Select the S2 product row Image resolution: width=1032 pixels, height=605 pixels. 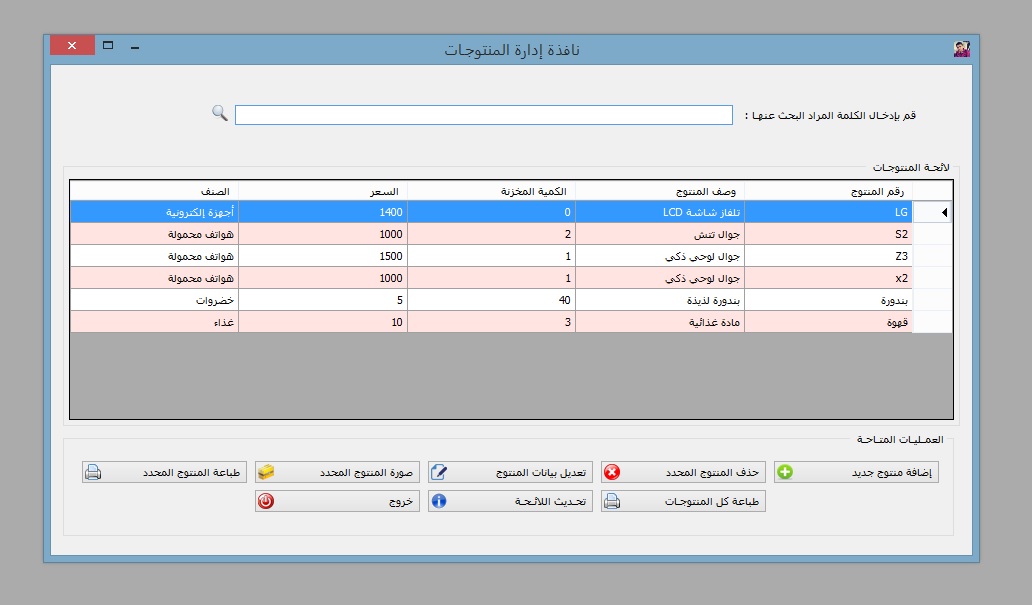coord(828,234)
